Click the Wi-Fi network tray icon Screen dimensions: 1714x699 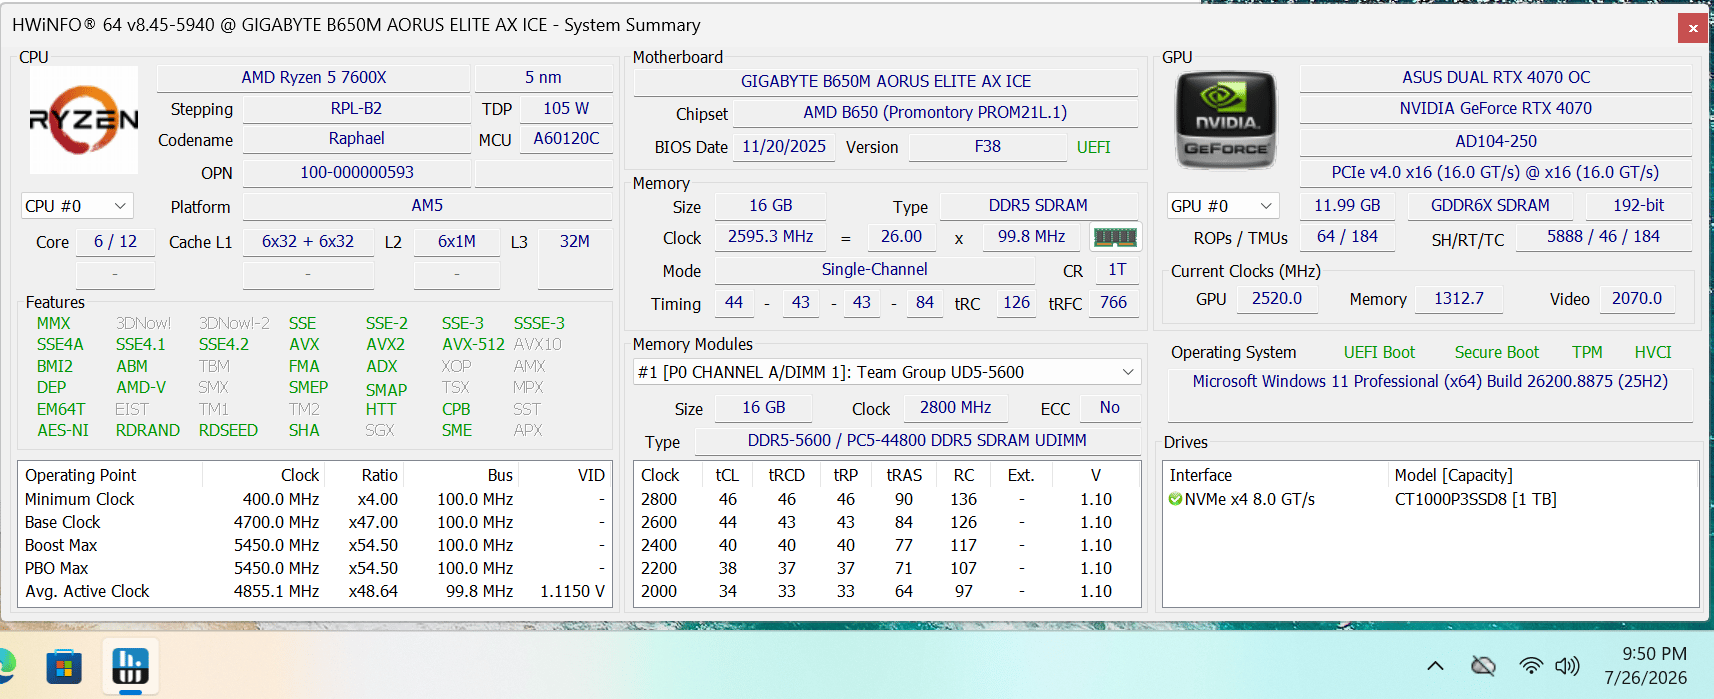[x=1530, y=666]
